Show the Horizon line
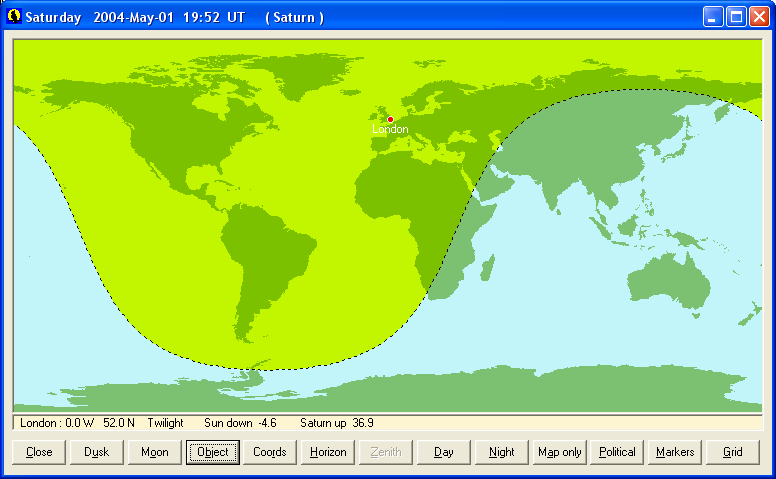Viewport: 776px width, 479px height. click(328, 452)
